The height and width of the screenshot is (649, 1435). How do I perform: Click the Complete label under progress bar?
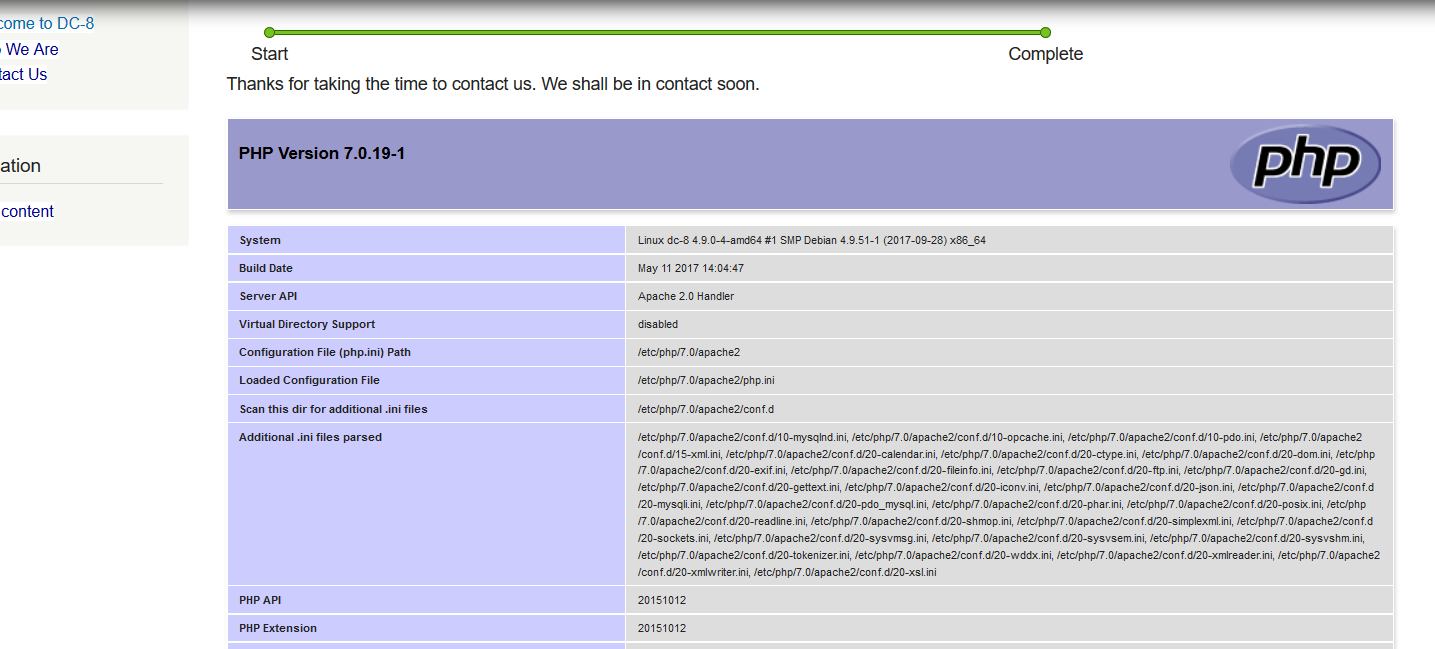point(1045,54)
